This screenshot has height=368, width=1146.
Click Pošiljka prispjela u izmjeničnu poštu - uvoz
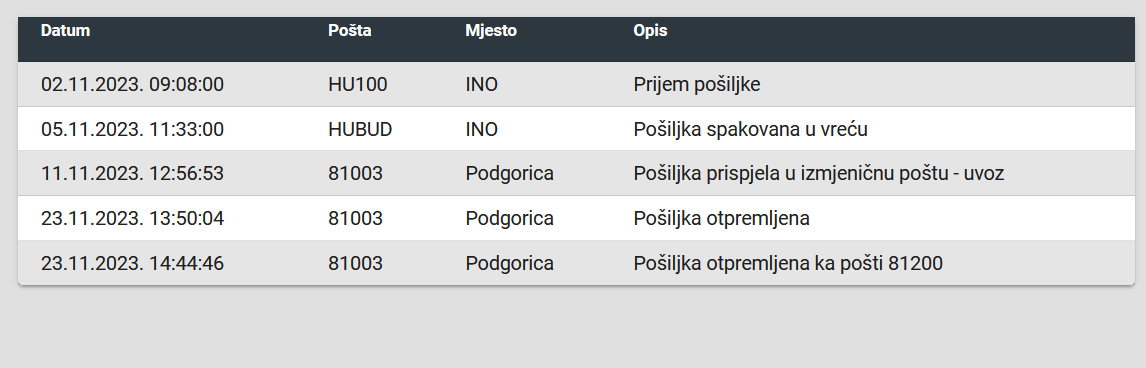tap(819, 174)
